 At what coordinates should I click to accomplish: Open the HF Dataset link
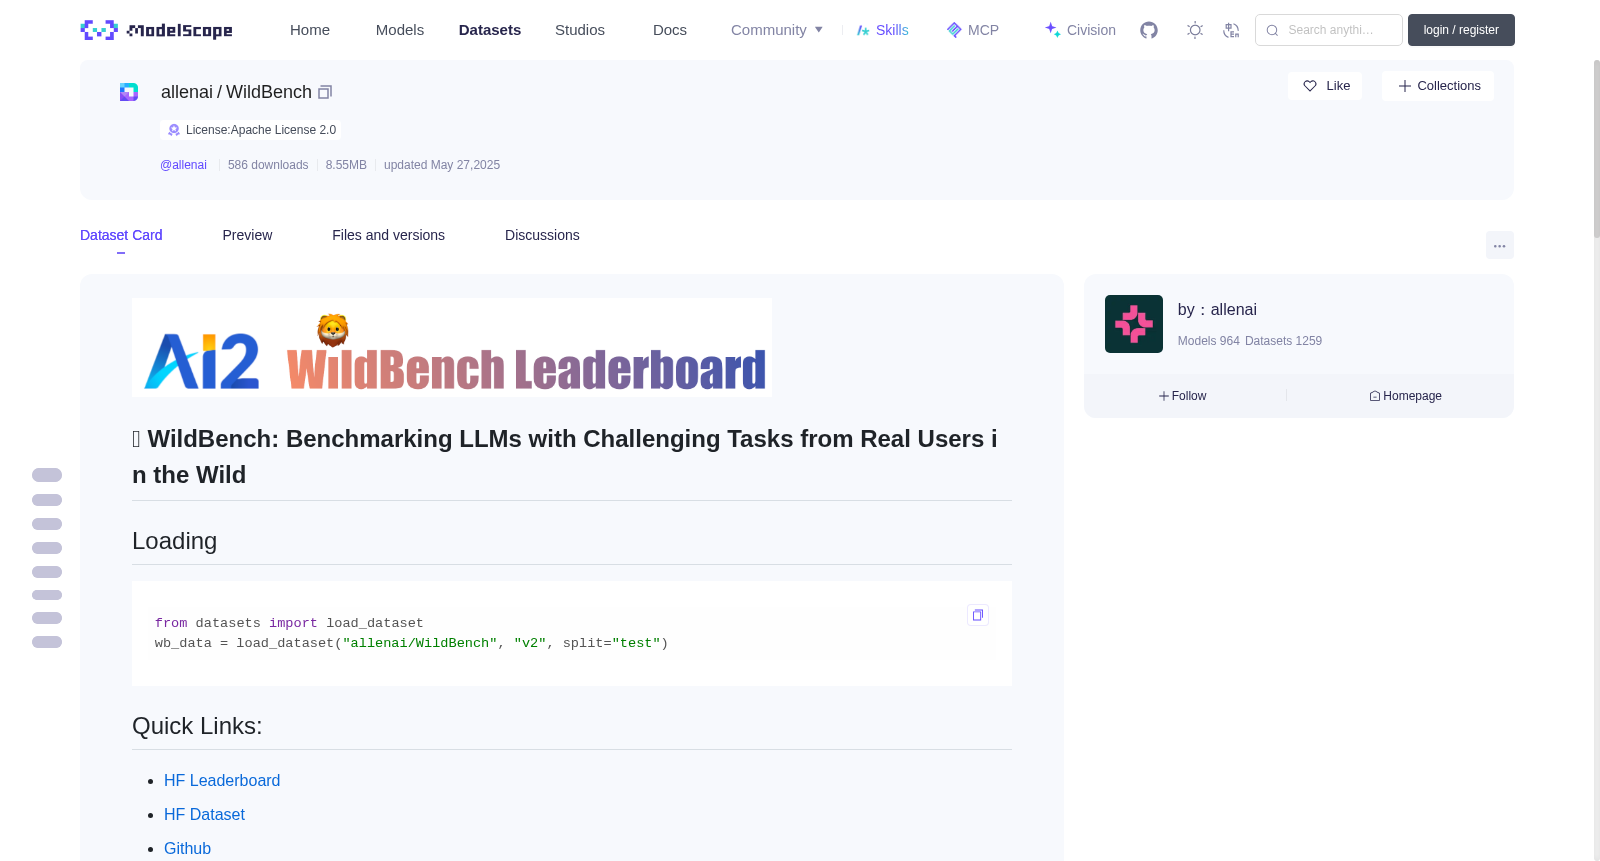pos(204,814)
